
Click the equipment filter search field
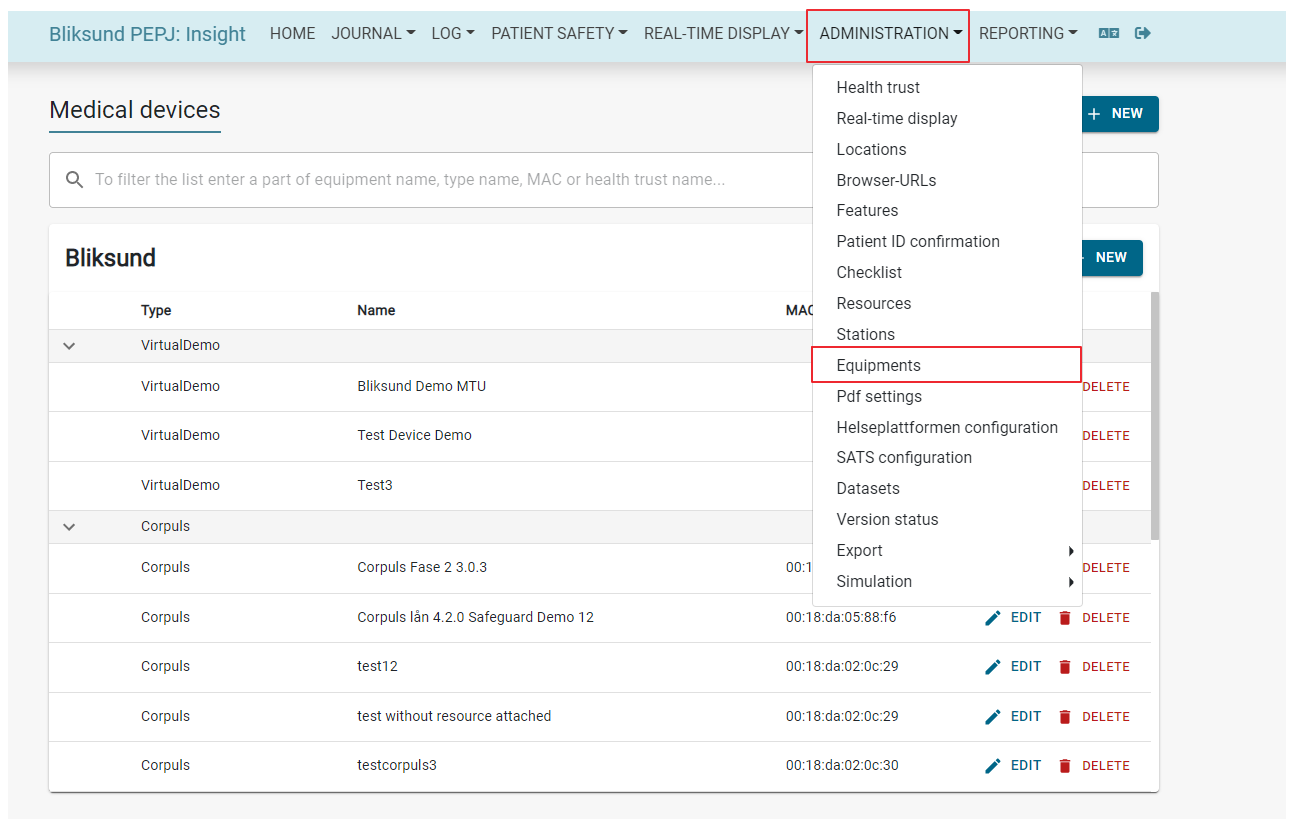click(x=604, y=180)
